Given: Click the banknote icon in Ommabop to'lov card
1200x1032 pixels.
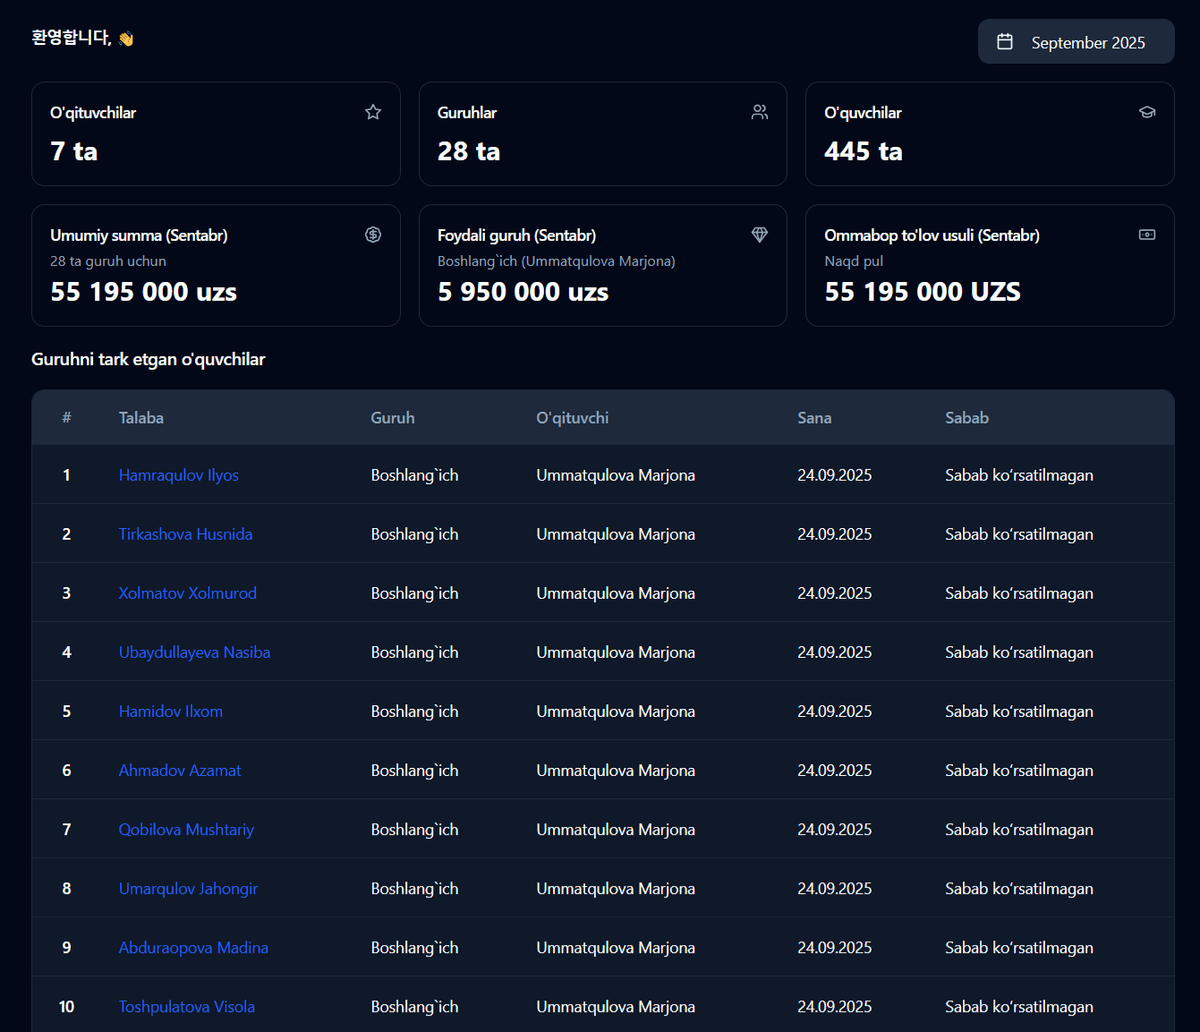Looking at the screenshot, I should [x=1147, y=235].
